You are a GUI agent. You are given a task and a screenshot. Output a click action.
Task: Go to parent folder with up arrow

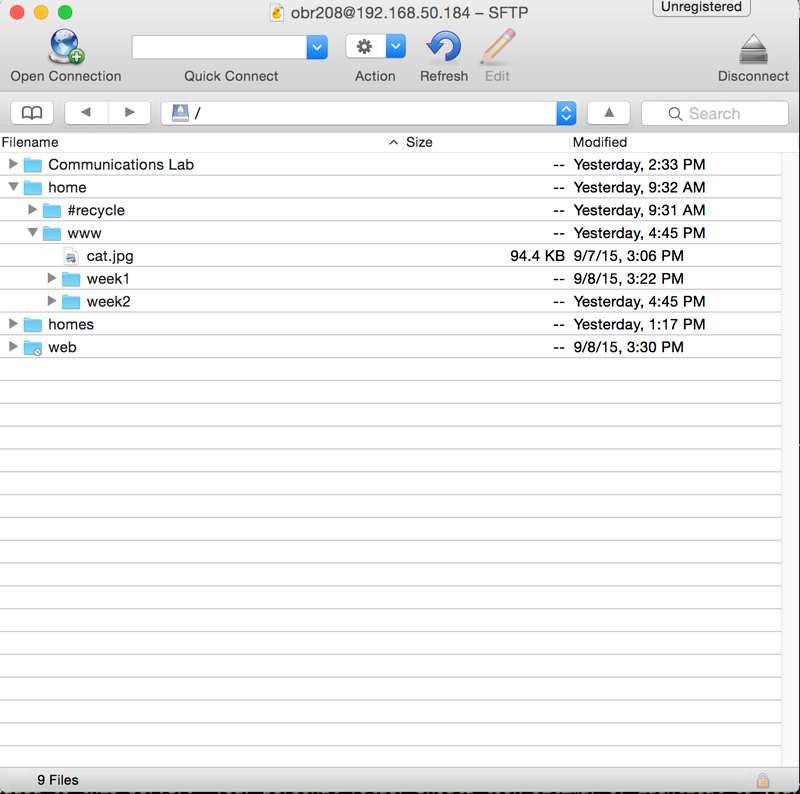(609, 113)
